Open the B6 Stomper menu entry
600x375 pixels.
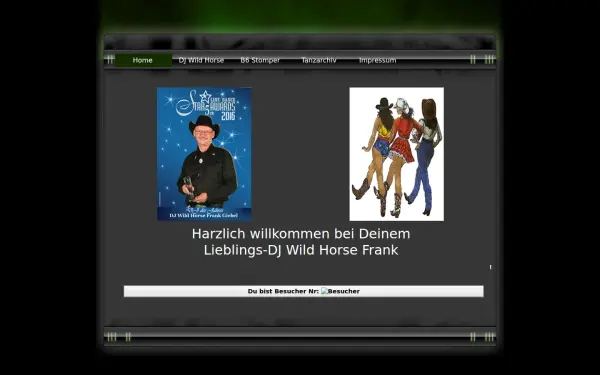(x=260, y=60)
